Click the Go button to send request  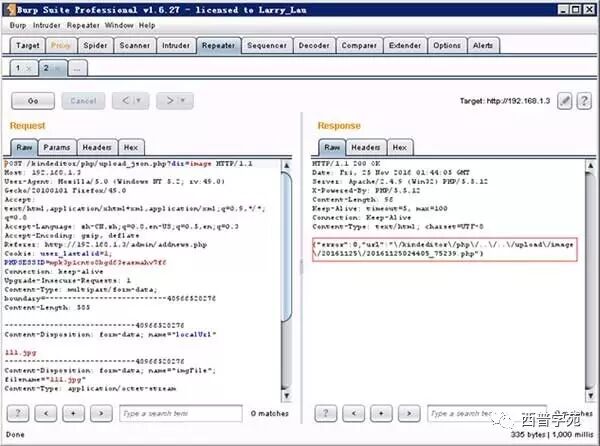pos(33,101)
